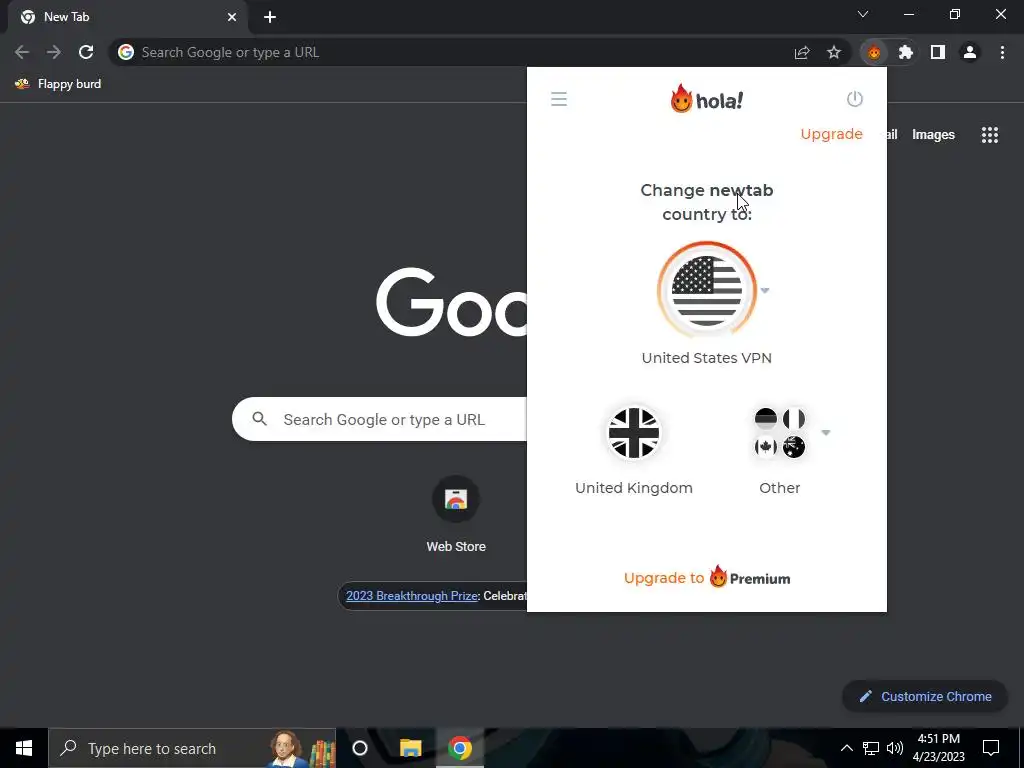The width and height of the screenshot is (1024, 768).
Task: Reload the current page
Action: tap(86, 52)
